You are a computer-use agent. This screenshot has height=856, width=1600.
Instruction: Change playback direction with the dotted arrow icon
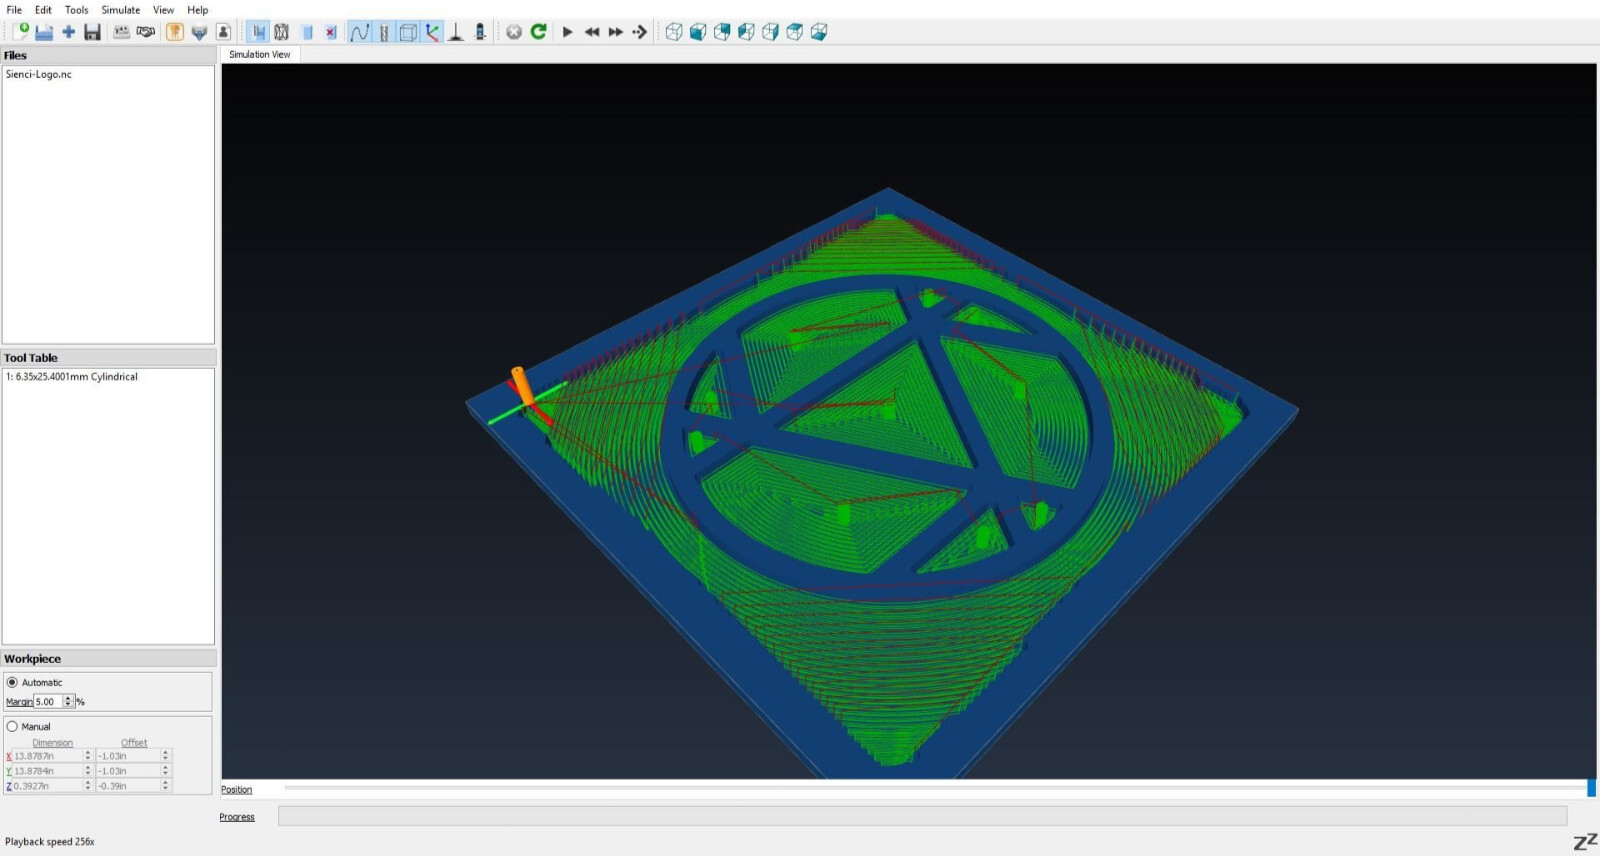pyautogui.click(x=640, y=32)
